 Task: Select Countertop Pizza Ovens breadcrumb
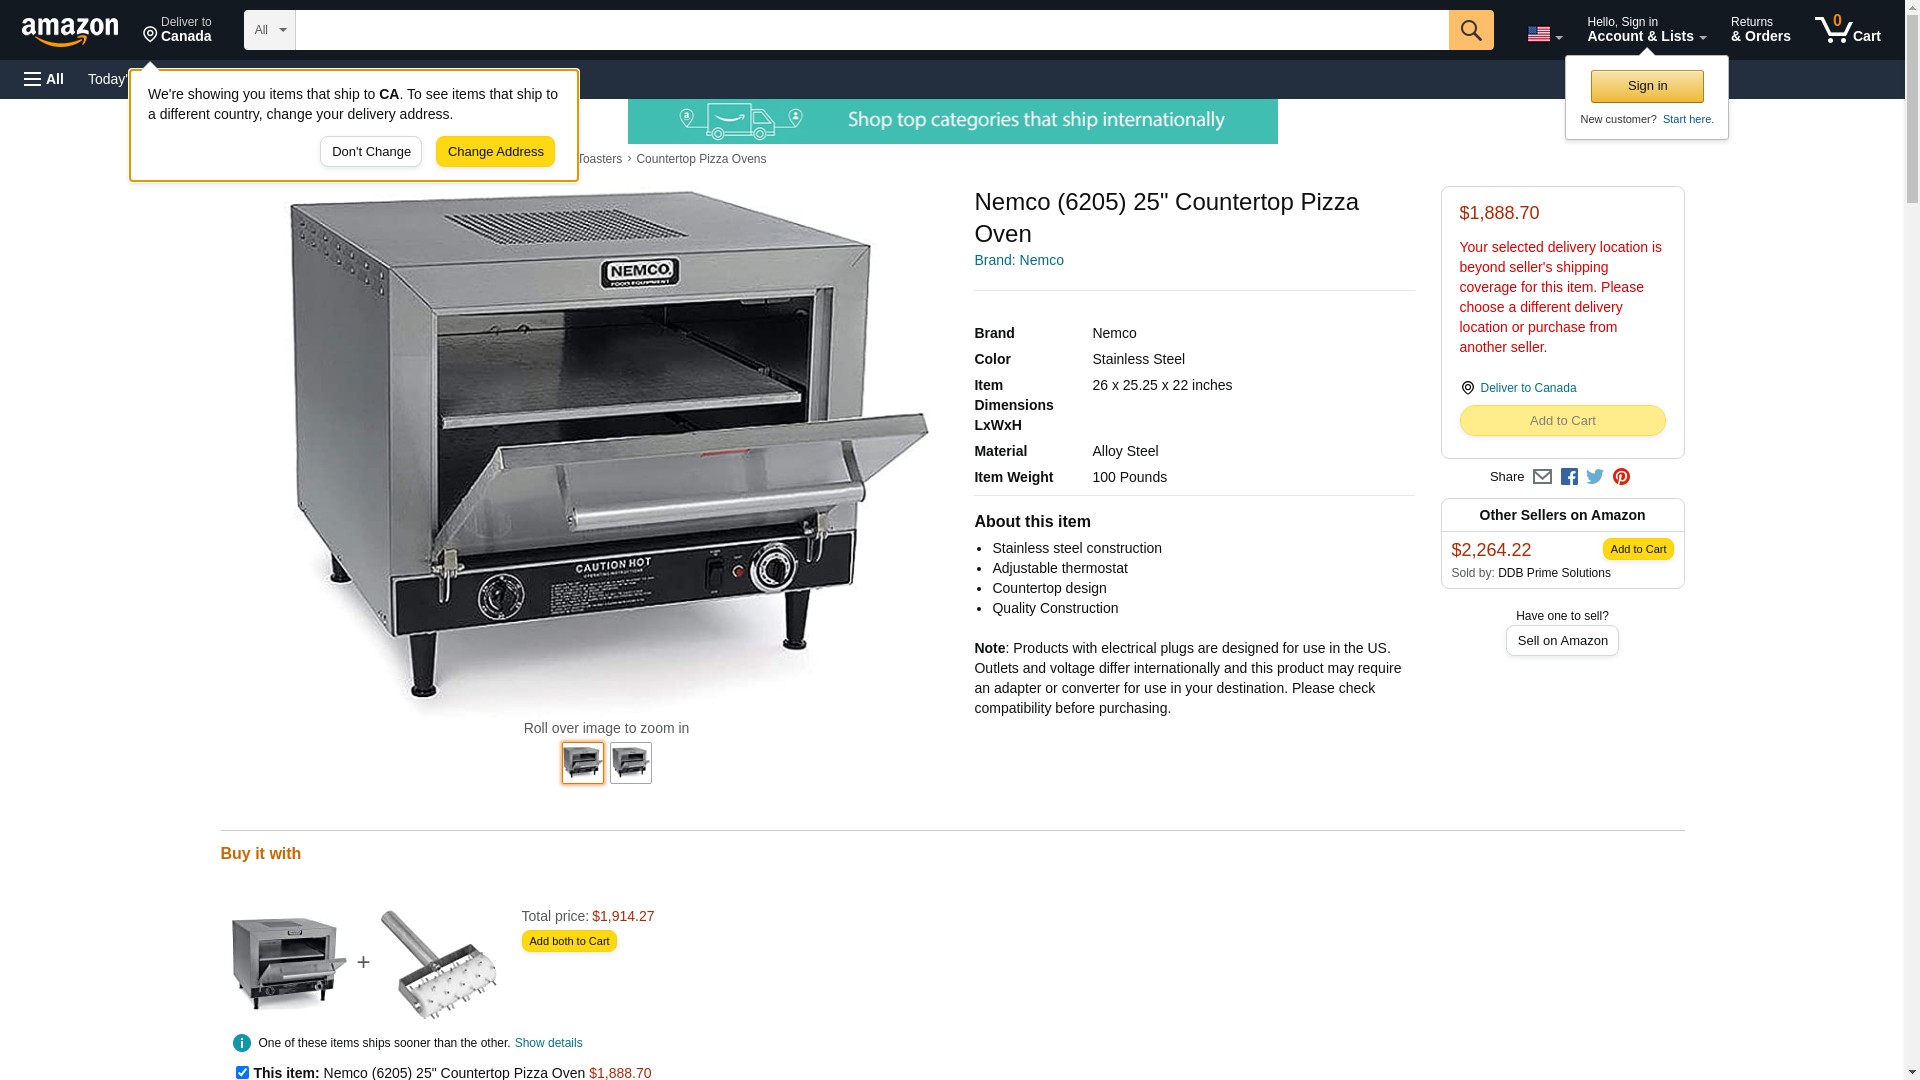[701, 159]
